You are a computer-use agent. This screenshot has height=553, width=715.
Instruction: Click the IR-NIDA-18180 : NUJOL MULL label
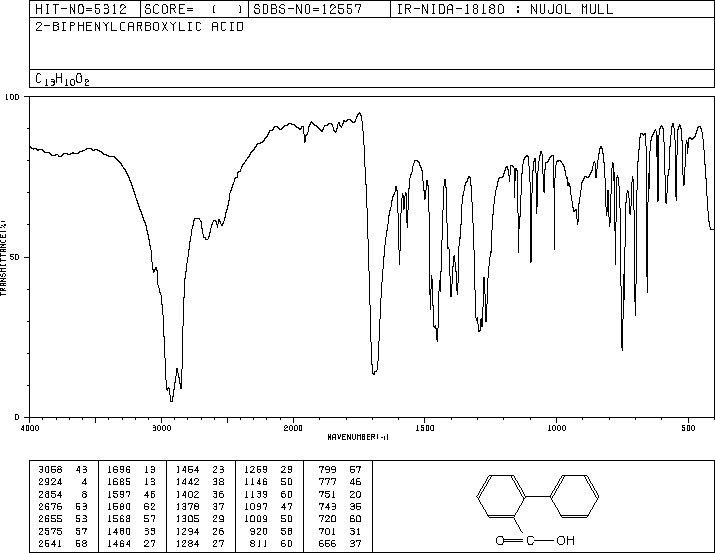505,9
